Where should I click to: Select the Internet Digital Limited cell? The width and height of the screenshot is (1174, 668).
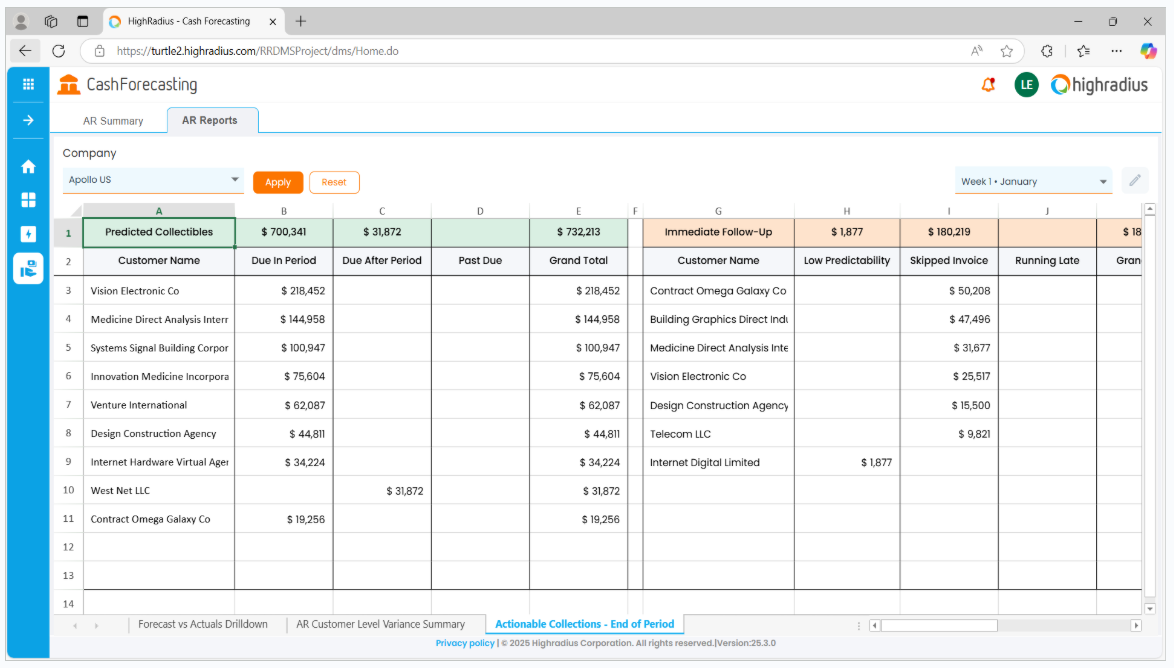click(718, 462)
